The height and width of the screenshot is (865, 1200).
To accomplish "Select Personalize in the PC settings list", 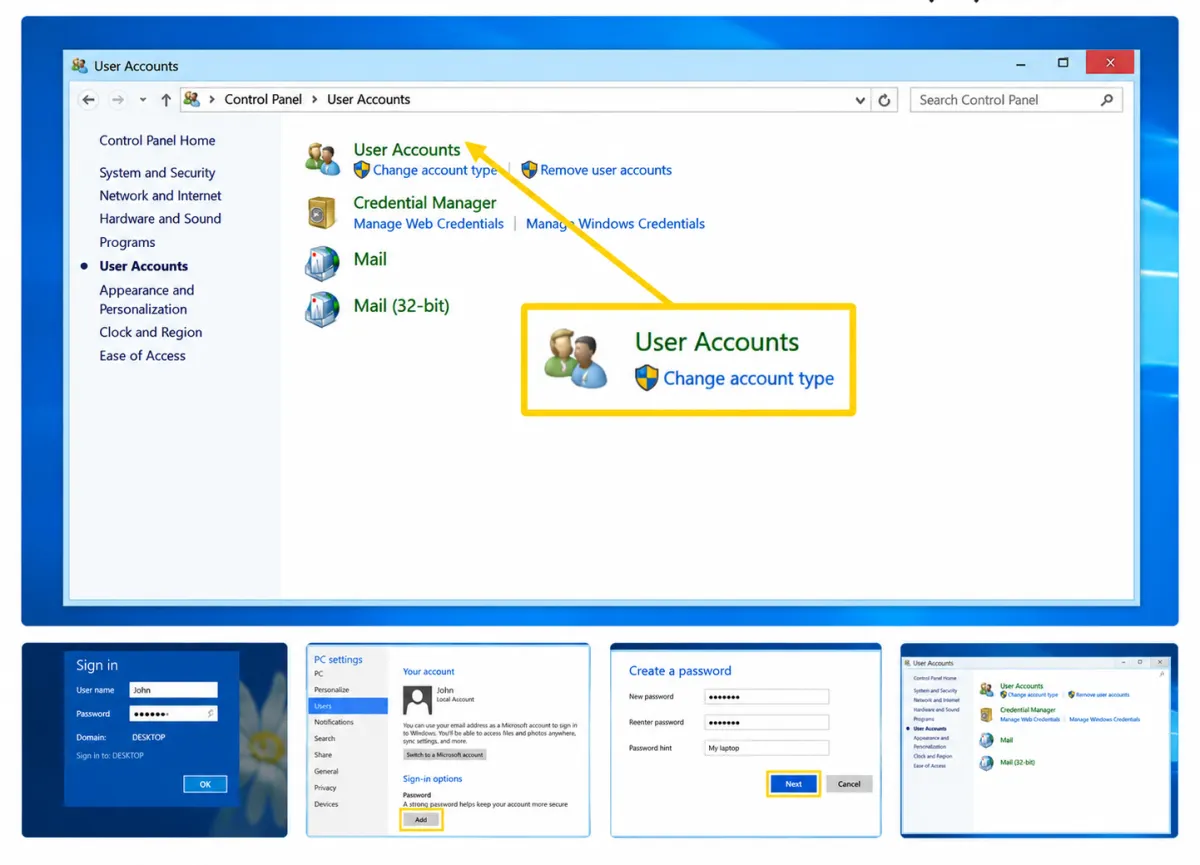I will 332,690.
